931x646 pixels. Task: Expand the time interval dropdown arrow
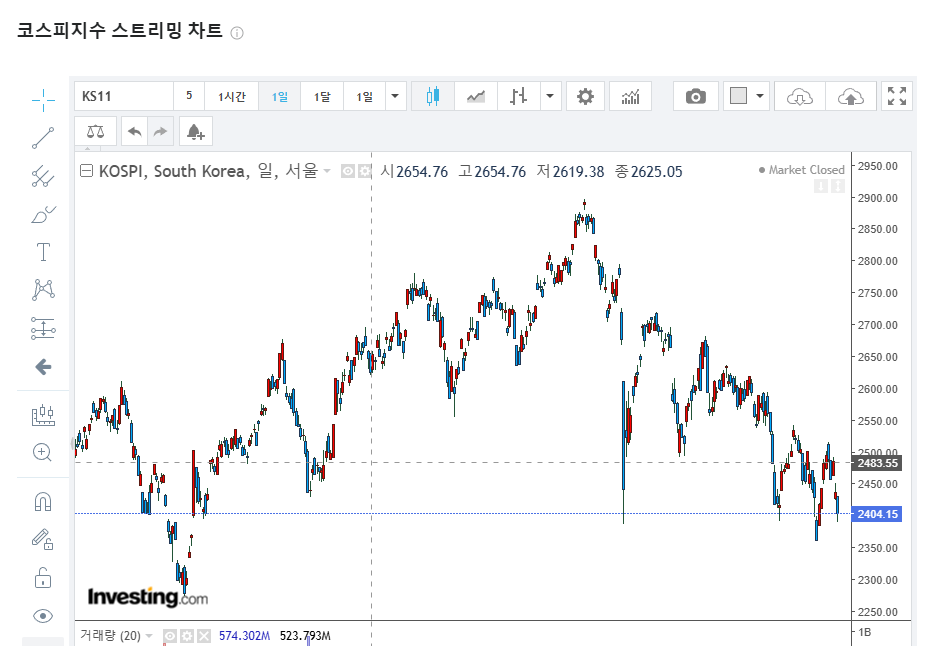(x=396, y=96)
